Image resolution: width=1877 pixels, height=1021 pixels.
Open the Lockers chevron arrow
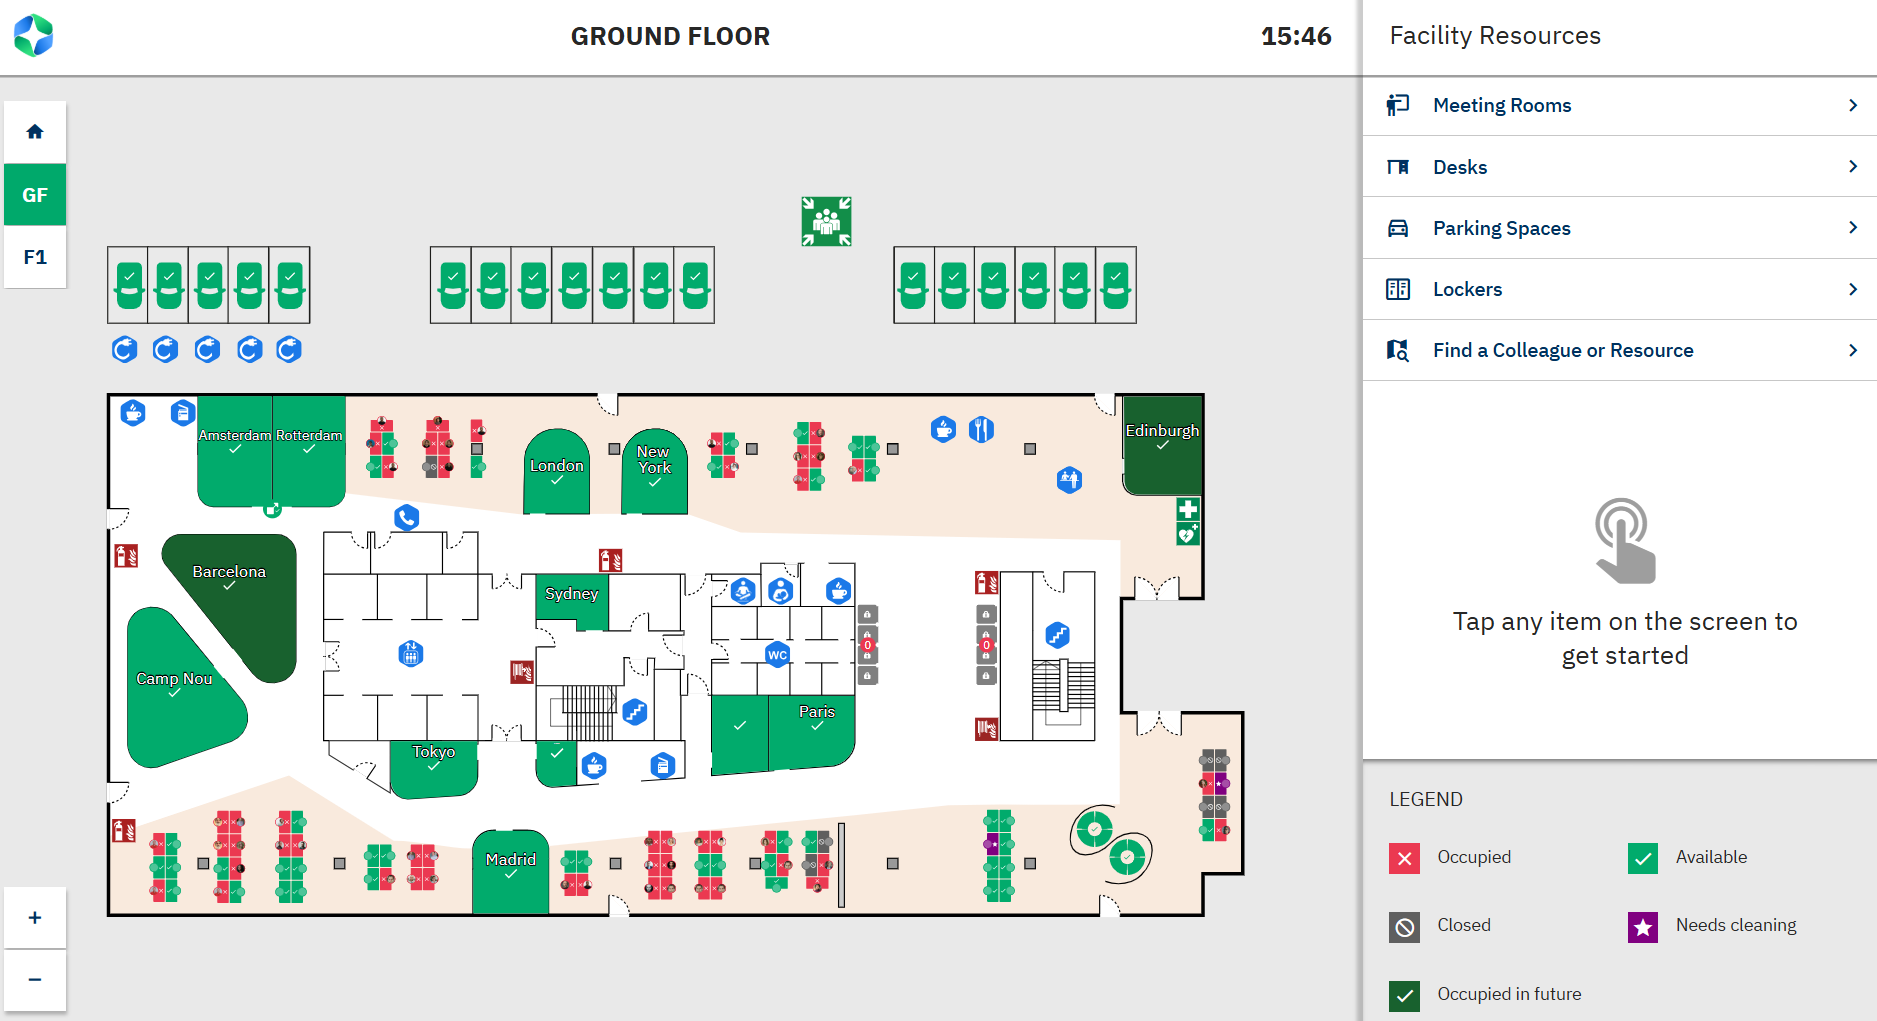[x=1852, y=289]
